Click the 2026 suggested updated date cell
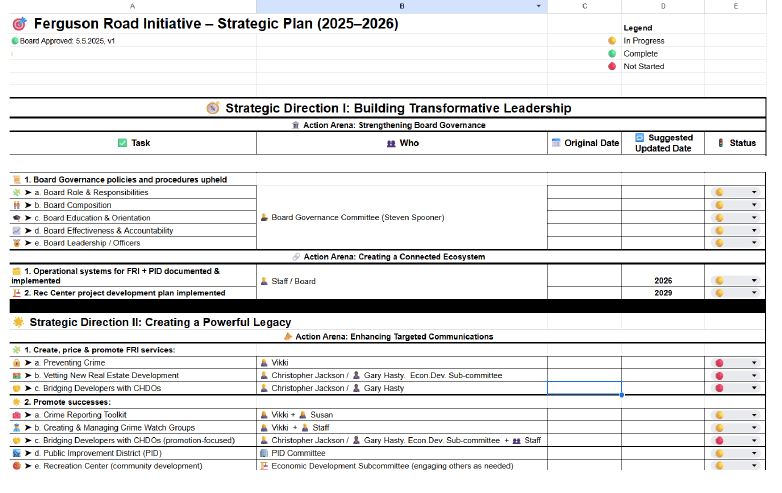The height and width of the screenshot is (493, 782). point(662,281)
